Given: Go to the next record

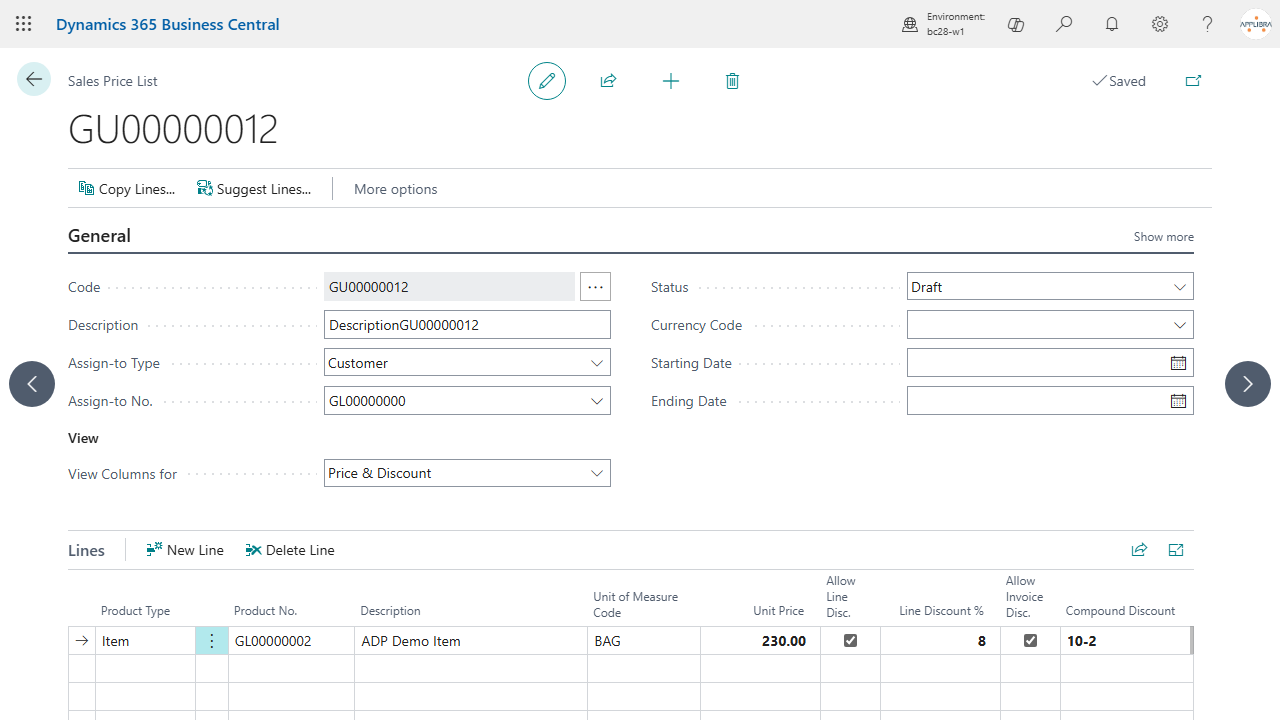Looking at the screenshot, I should point(1248,384).
